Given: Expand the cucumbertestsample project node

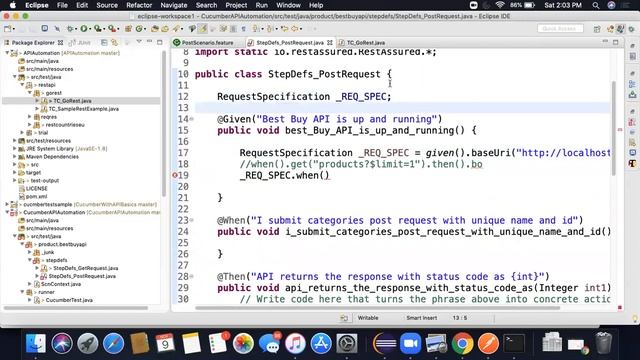Looking at the screenshot, I should [x=7, y=204].
